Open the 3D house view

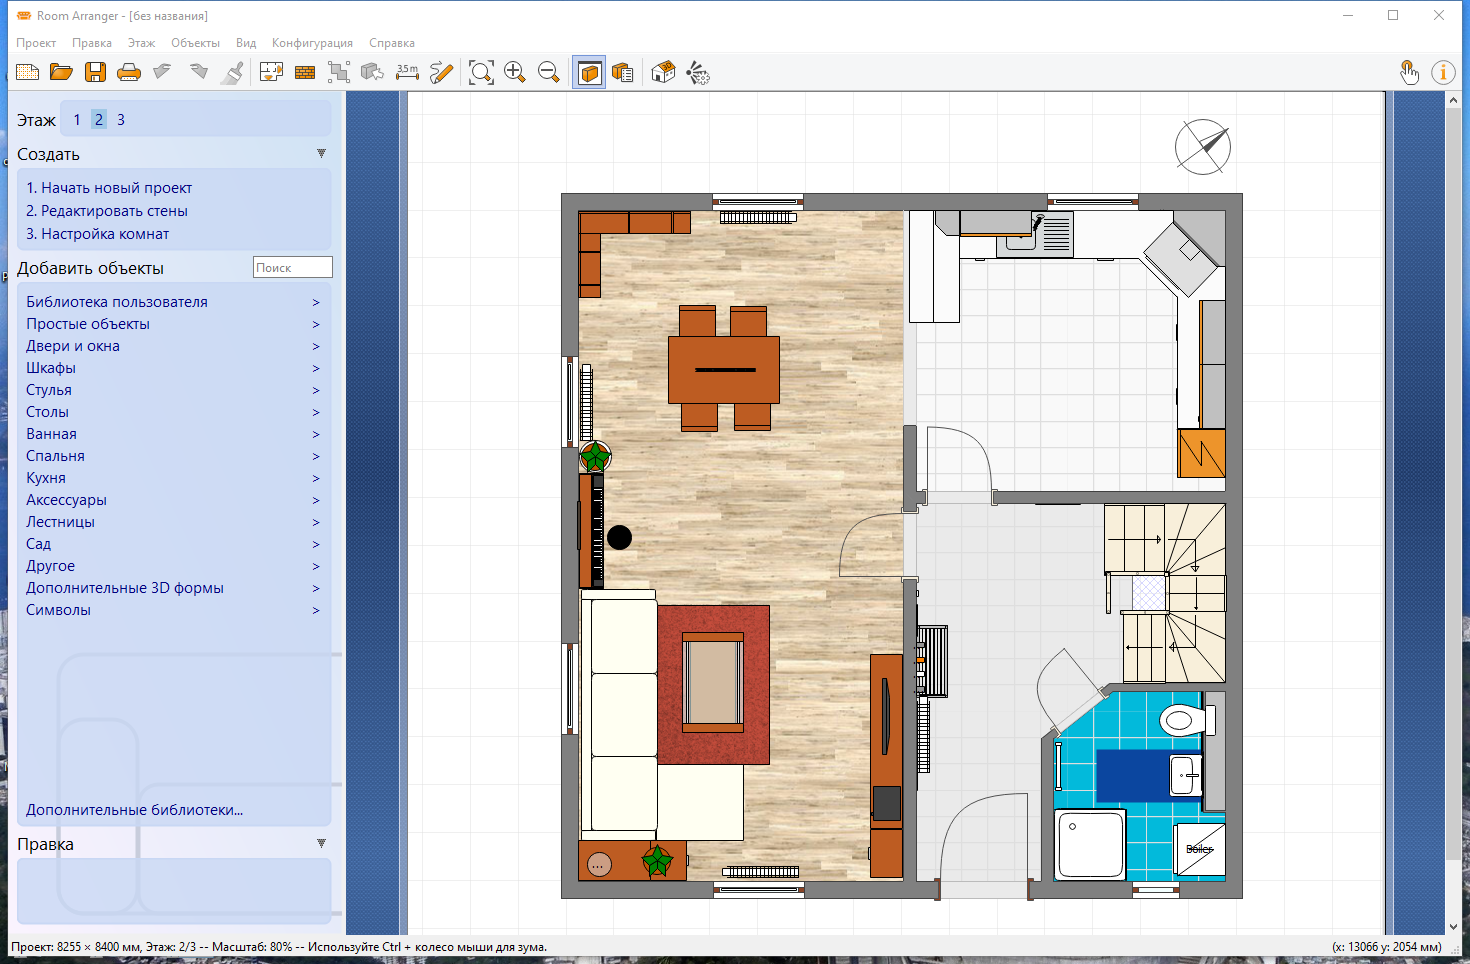coord(663,72)
